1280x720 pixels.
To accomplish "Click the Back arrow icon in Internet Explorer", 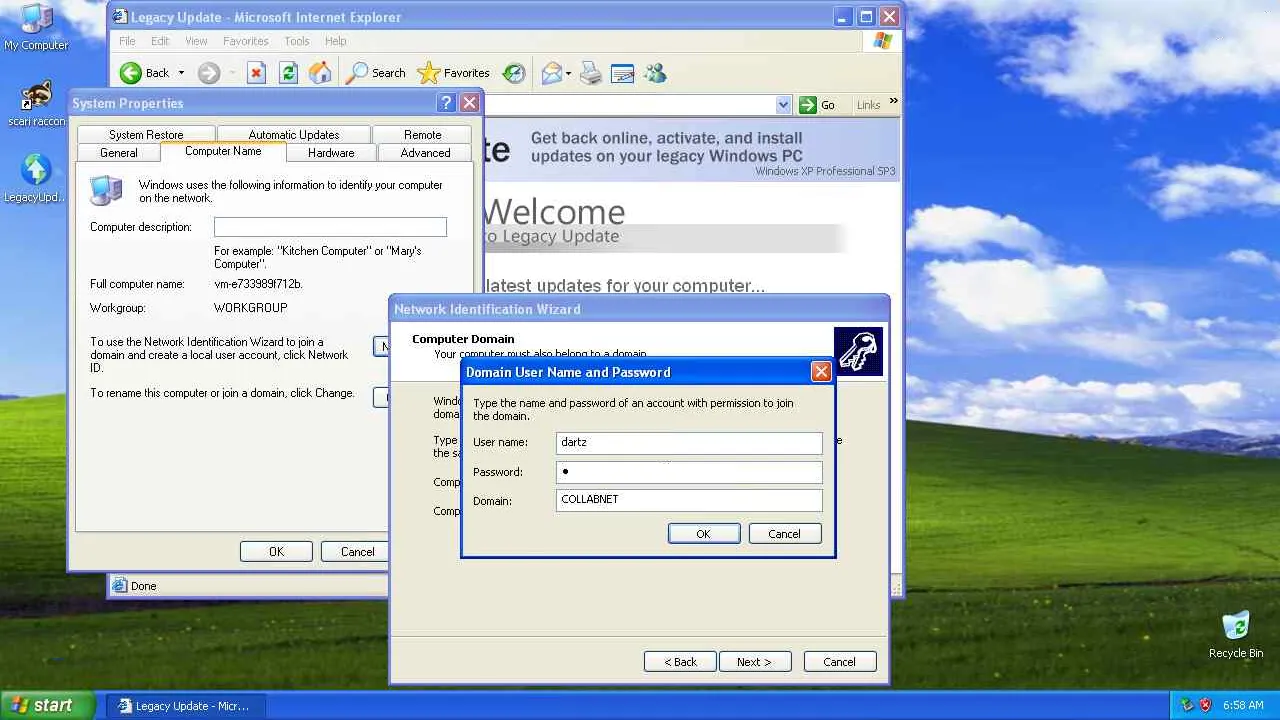I will click(x=131, y=73).
